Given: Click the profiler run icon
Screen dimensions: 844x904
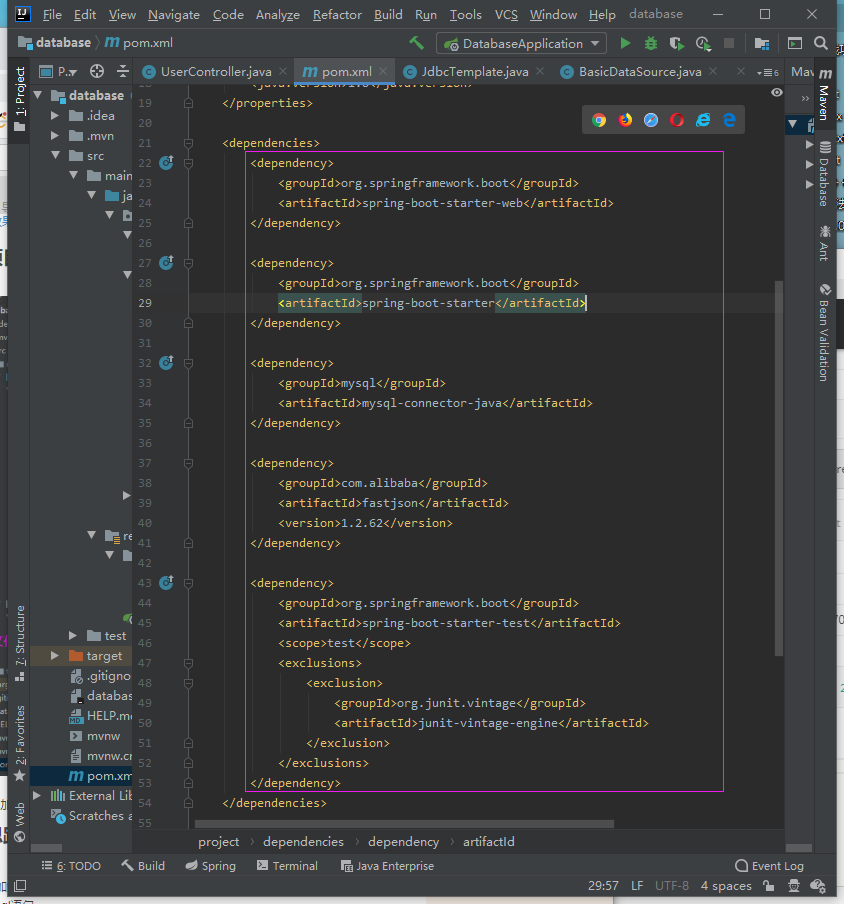Looking at the screenshot, I should pyautogui.click(x=703, y=43).
